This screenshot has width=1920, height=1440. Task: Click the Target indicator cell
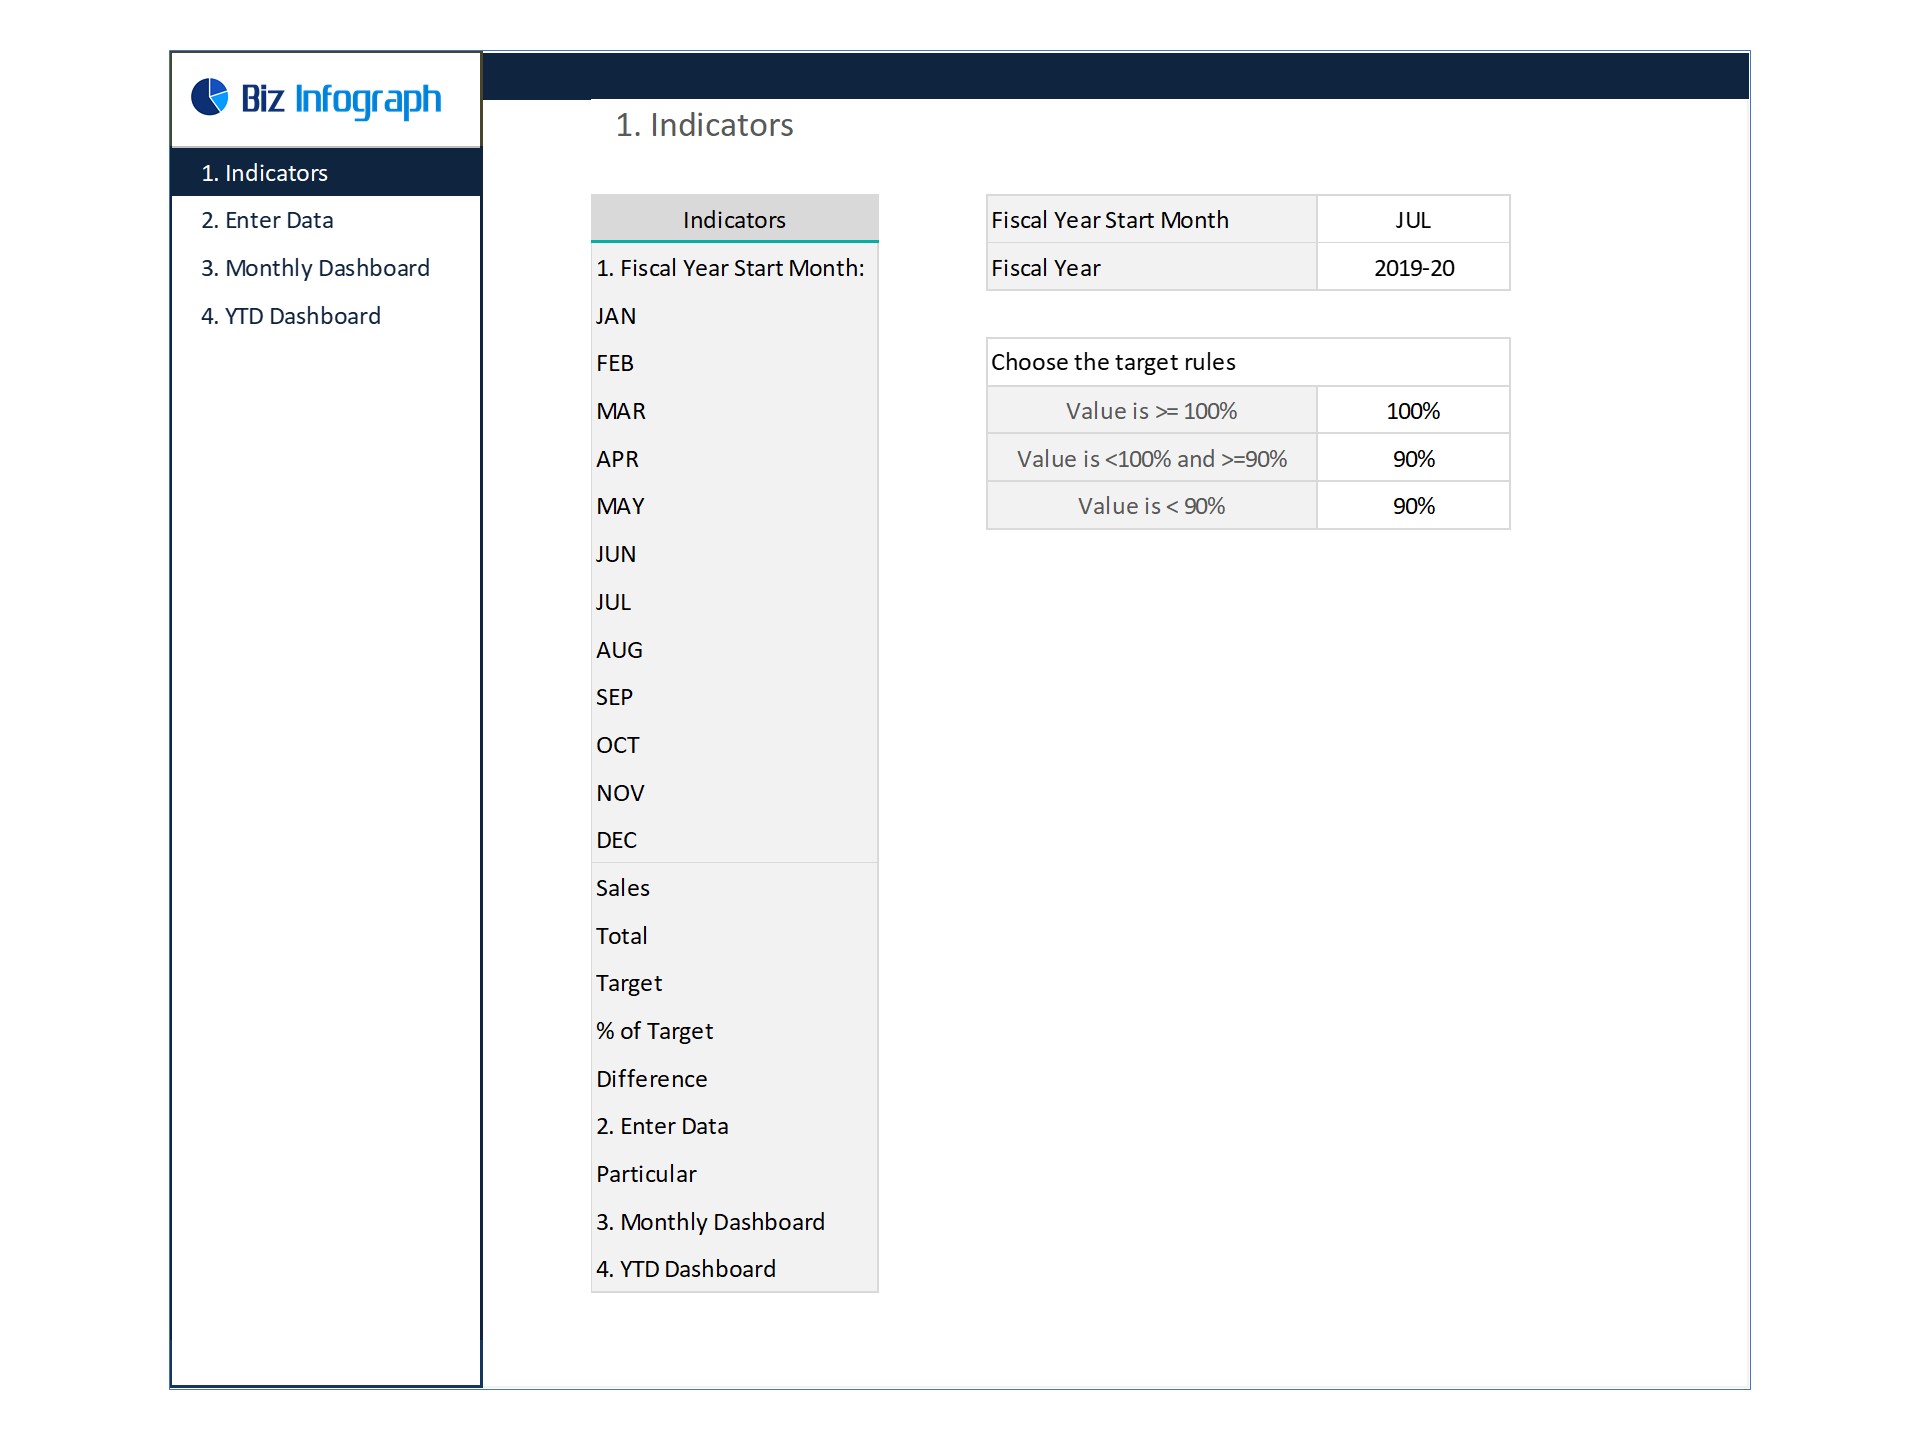[x=735, y=983]
